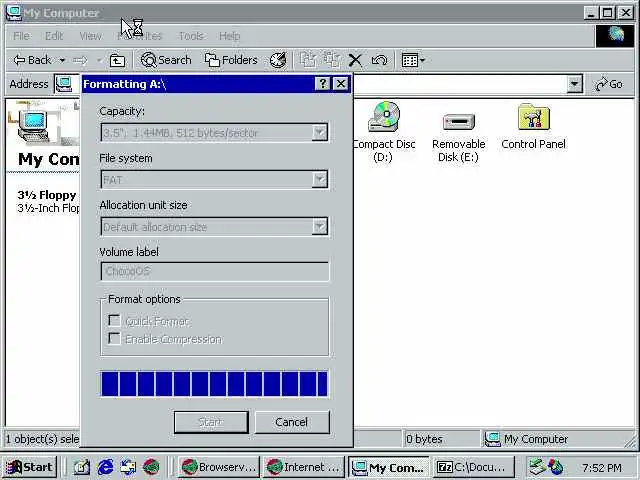640x480 pixels.
Task: Click the Go button by Address bar
Action: 609,84
